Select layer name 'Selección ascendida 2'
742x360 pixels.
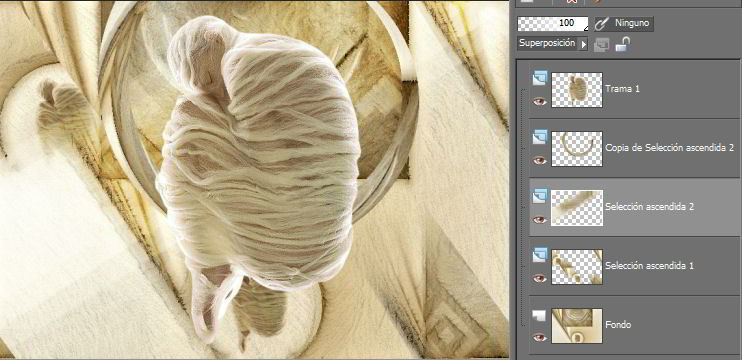650,207
